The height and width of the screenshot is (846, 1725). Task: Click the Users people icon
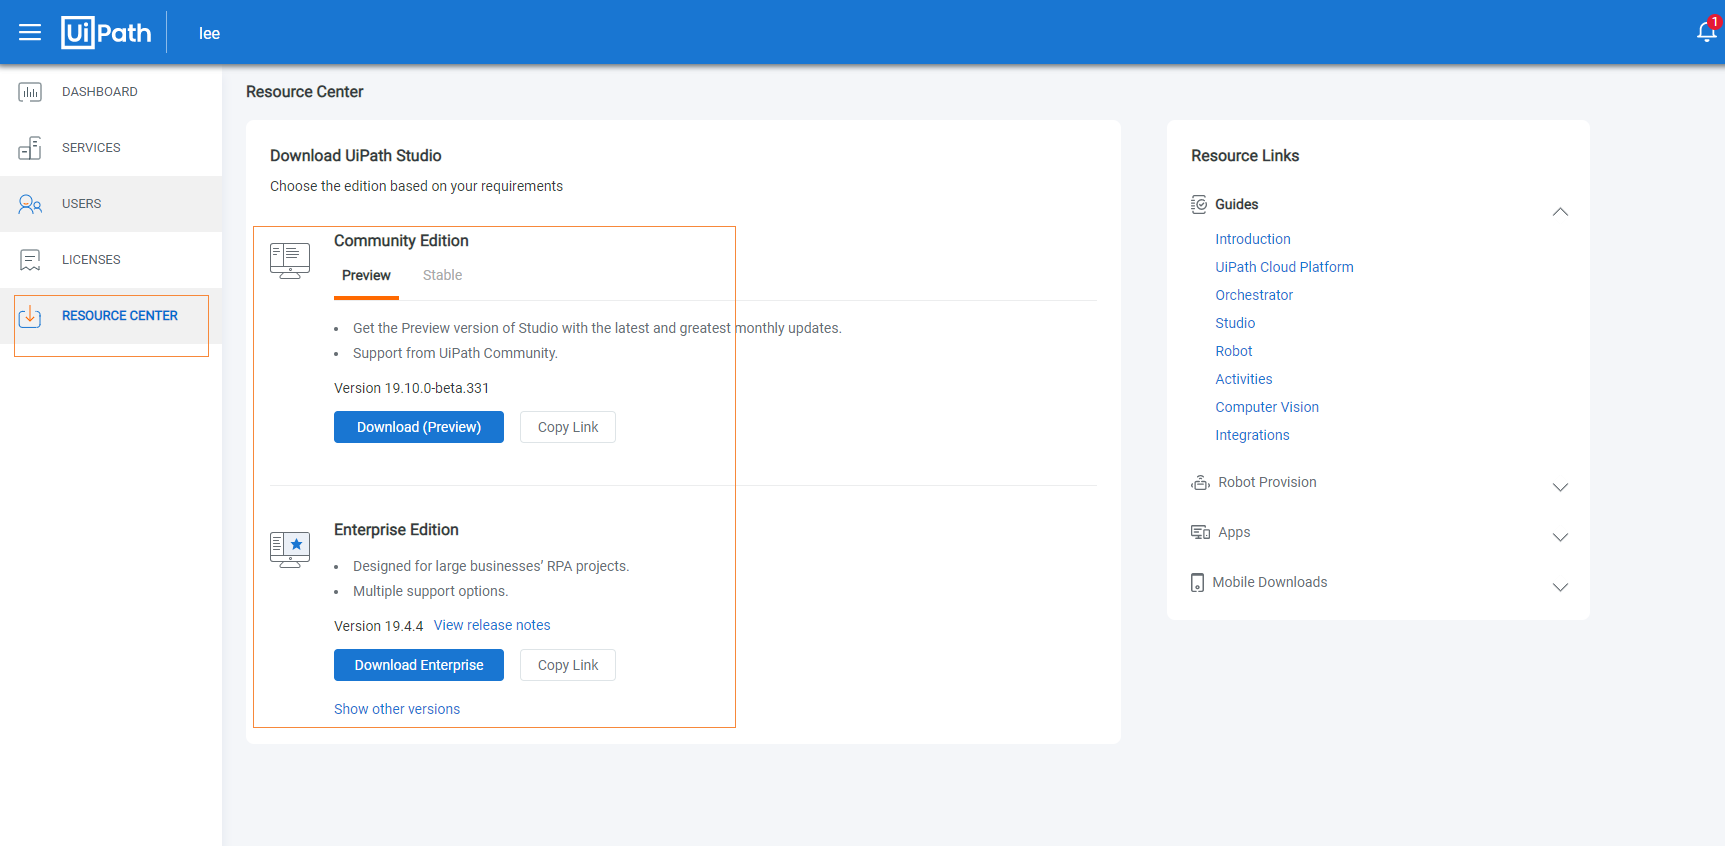click(x=30, y=204)
